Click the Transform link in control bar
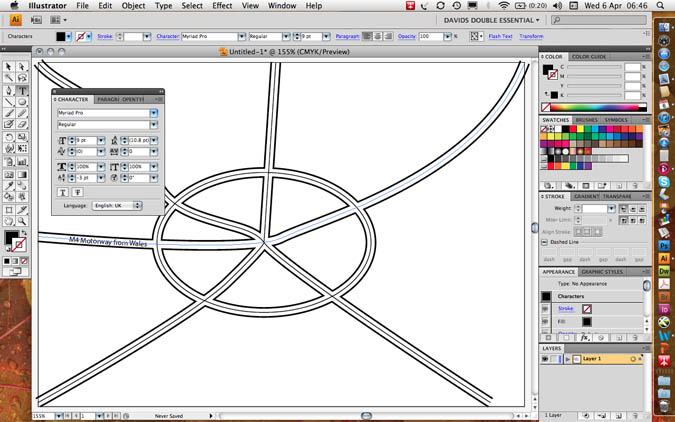 (x=531, y=36)
